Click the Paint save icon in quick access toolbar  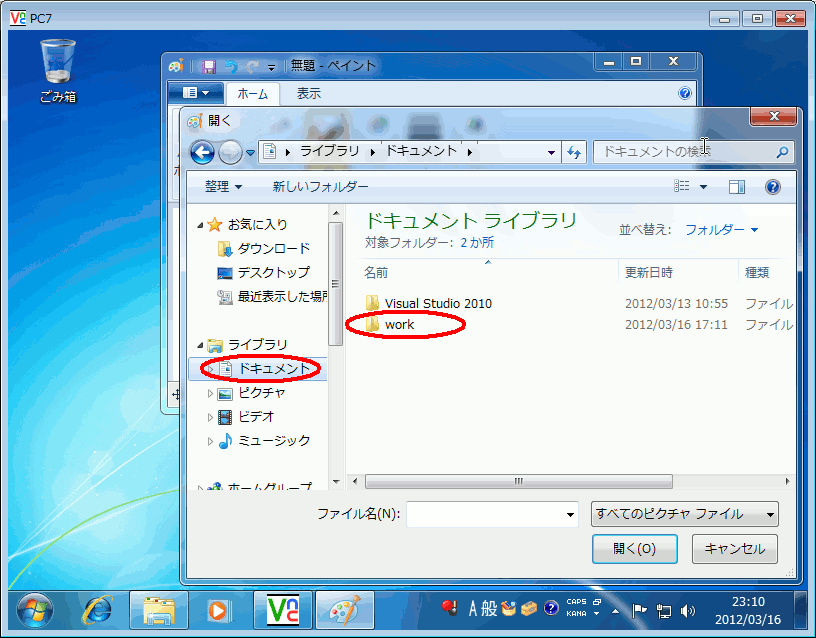pyautogui.click(x=209, y=67)
